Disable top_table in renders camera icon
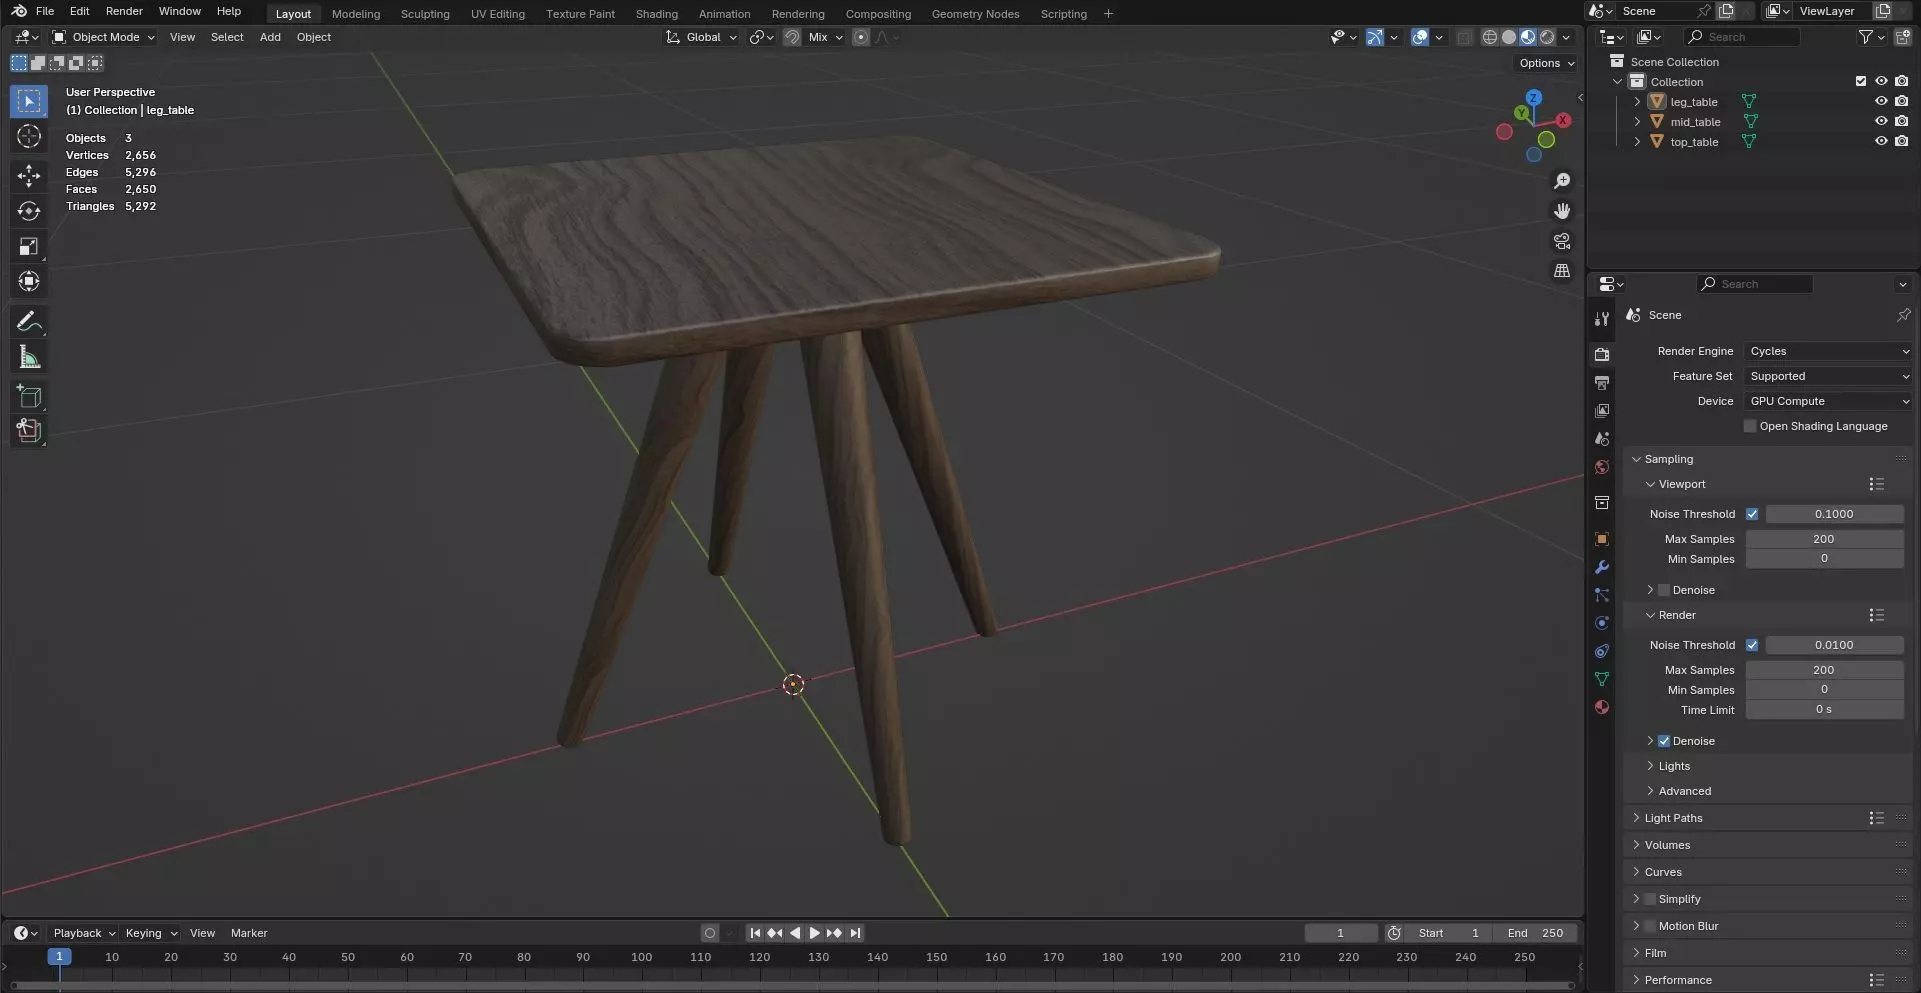The height and width of the screenshot is (993, 1921). pos(1901,141)
